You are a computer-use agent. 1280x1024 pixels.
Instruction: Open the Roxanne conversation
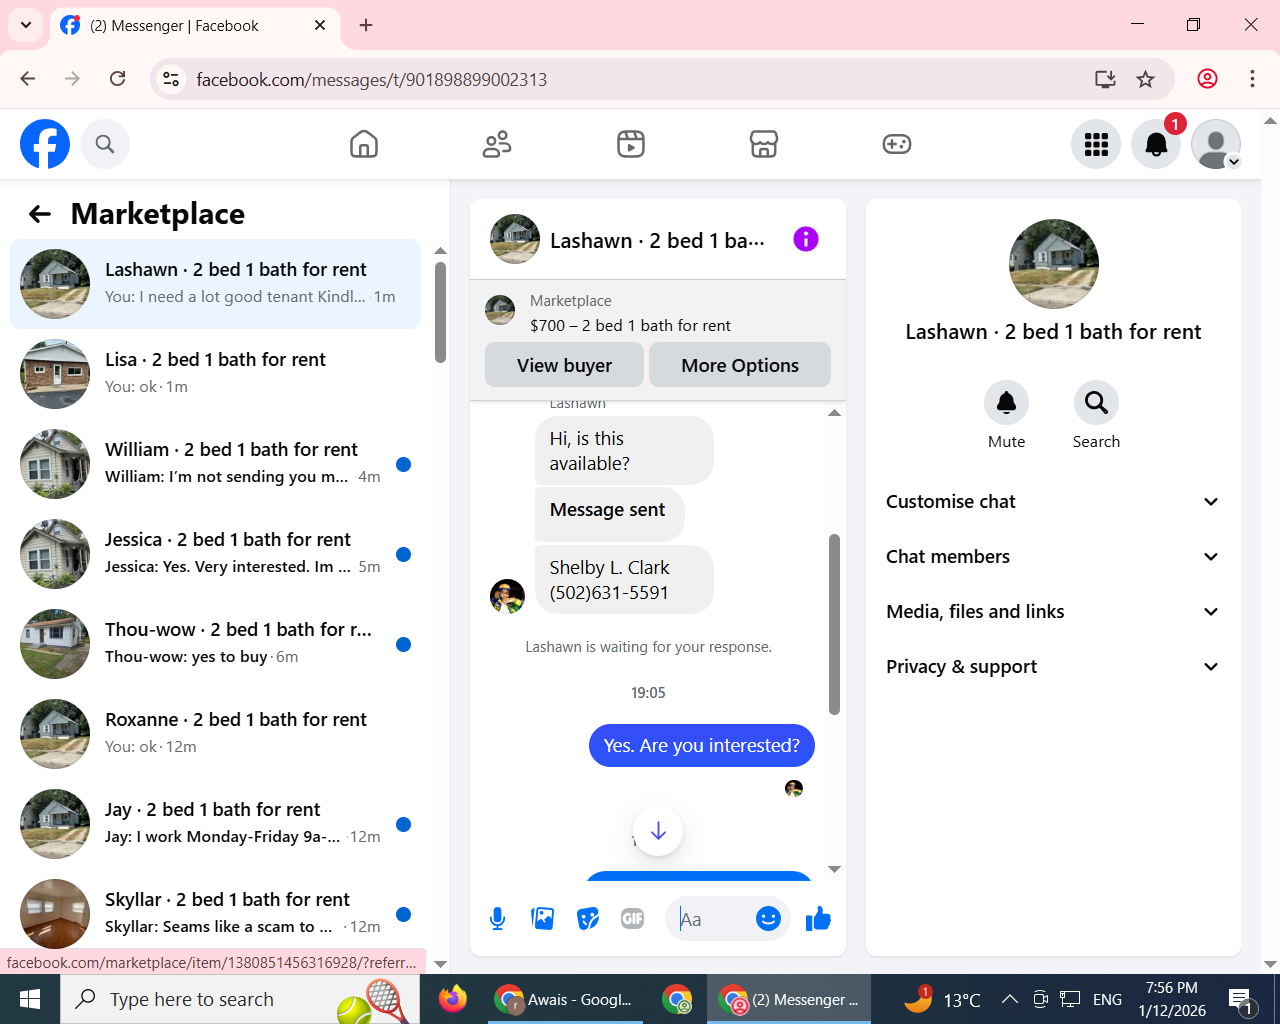215,734
